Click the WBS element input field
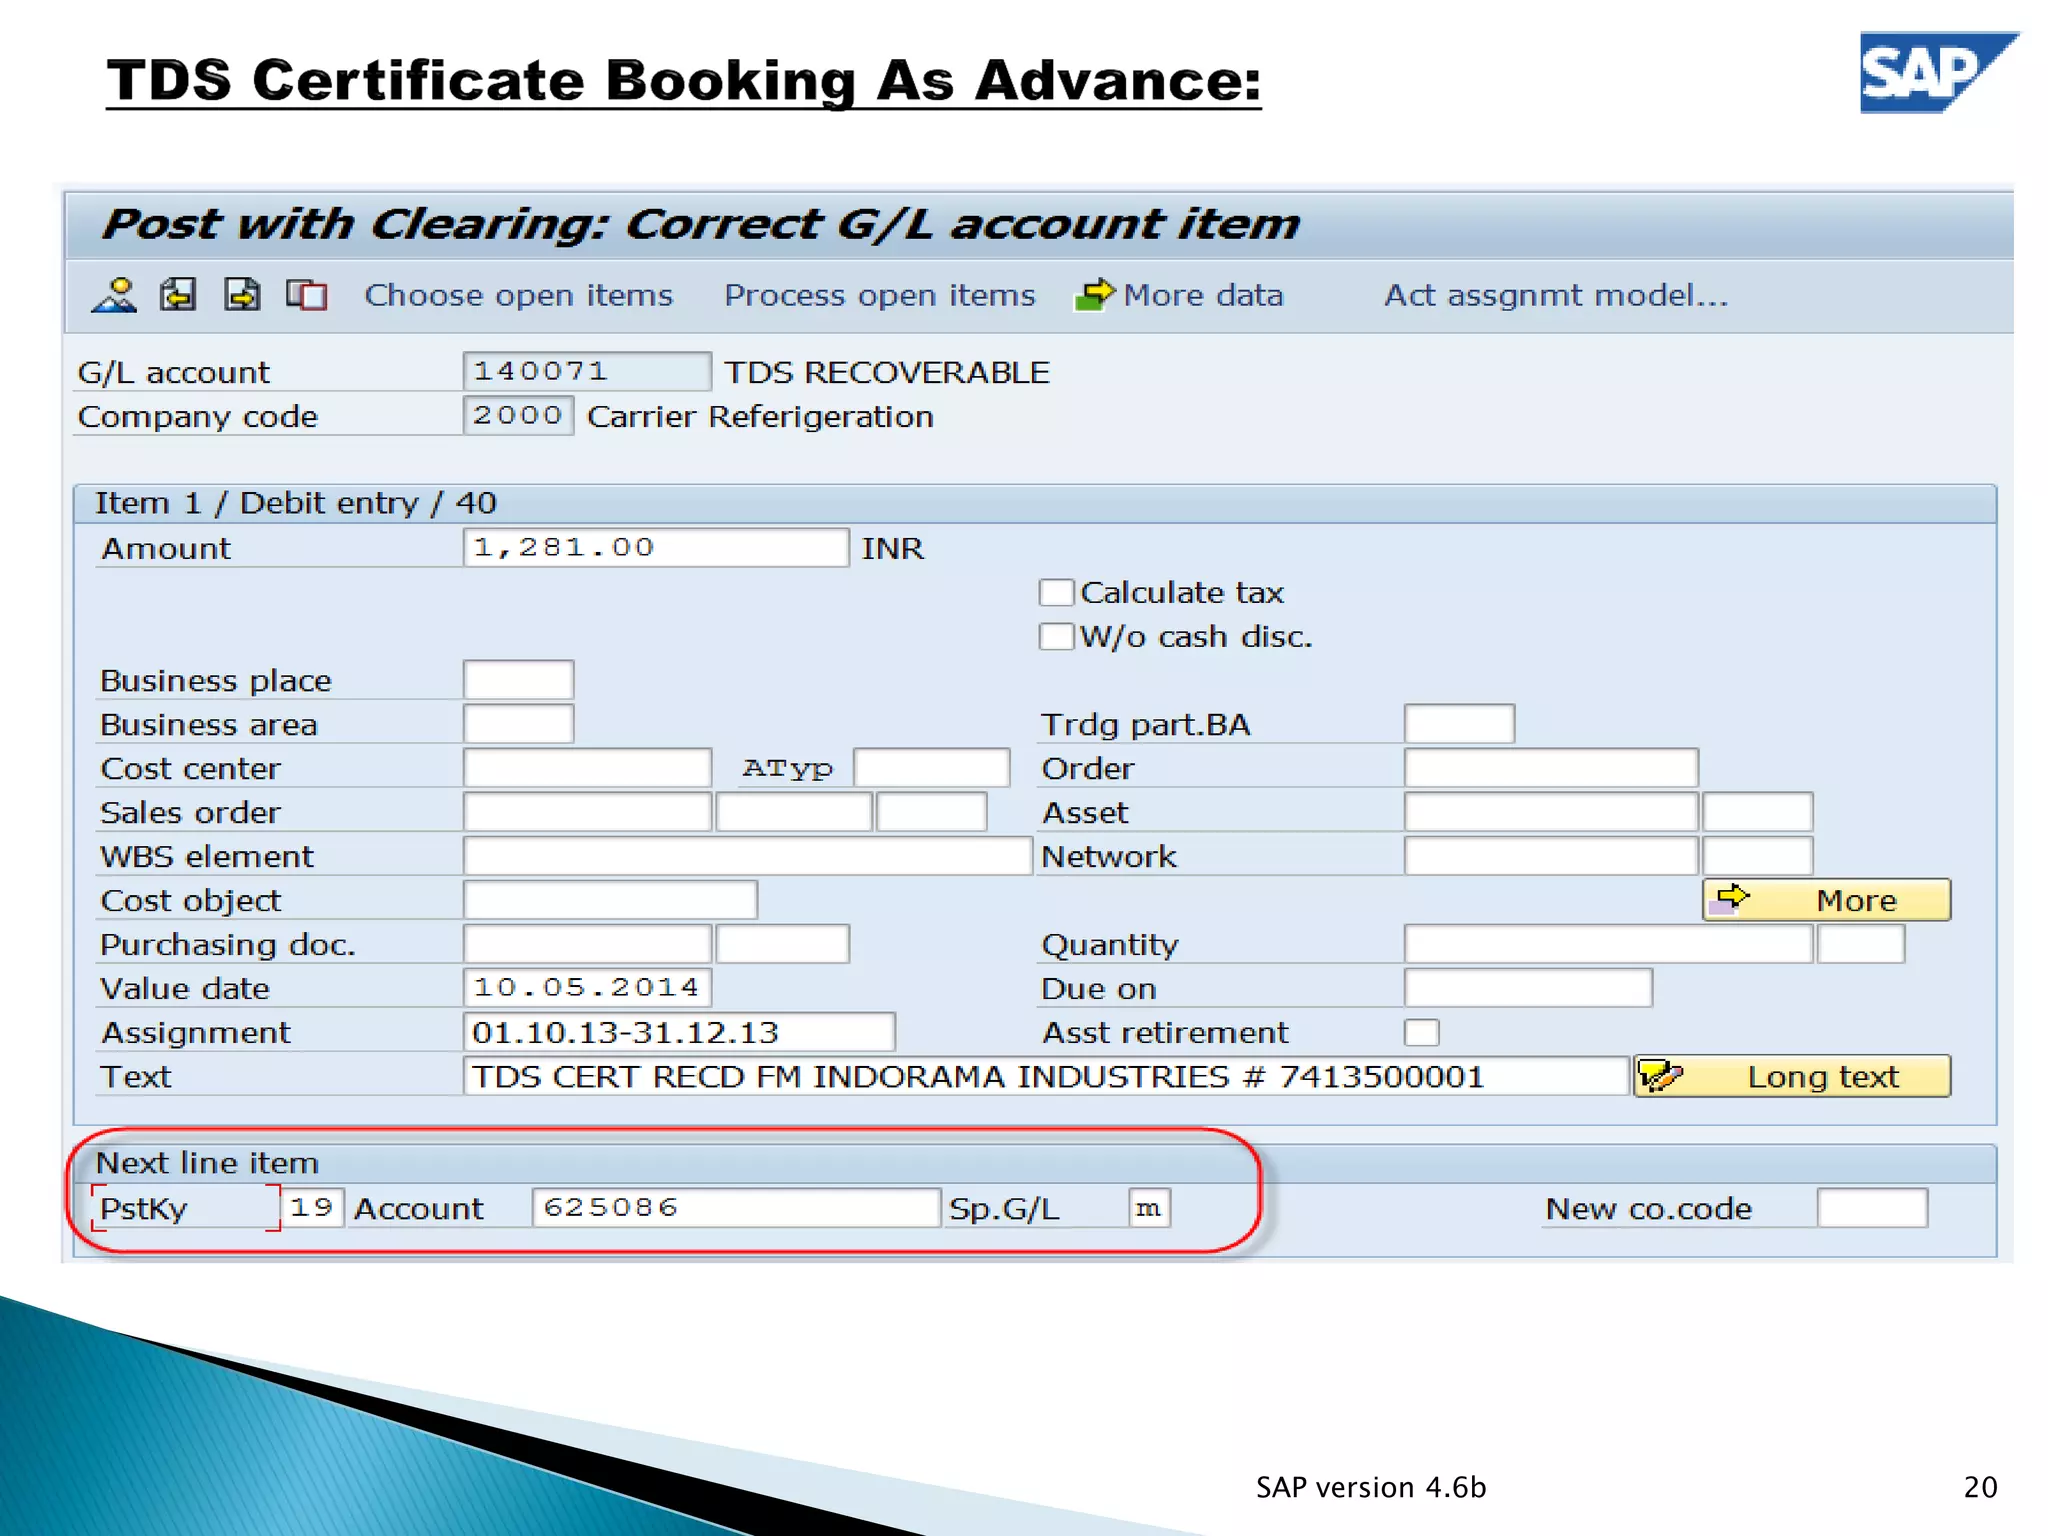2048x1536 pixels. [747, 856]
